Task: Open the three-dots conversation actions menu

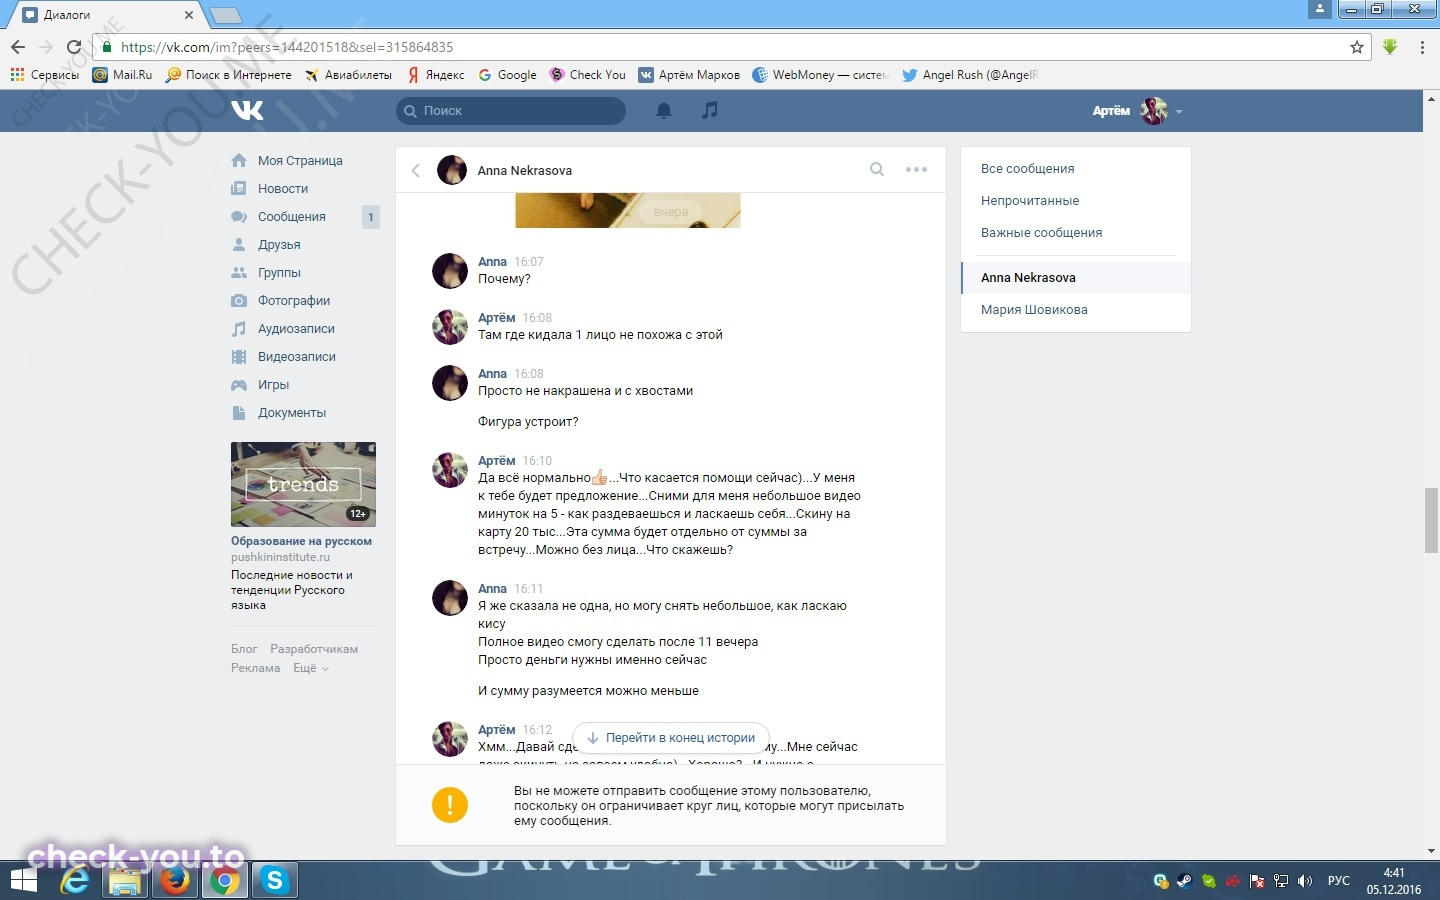Action: 916,169
